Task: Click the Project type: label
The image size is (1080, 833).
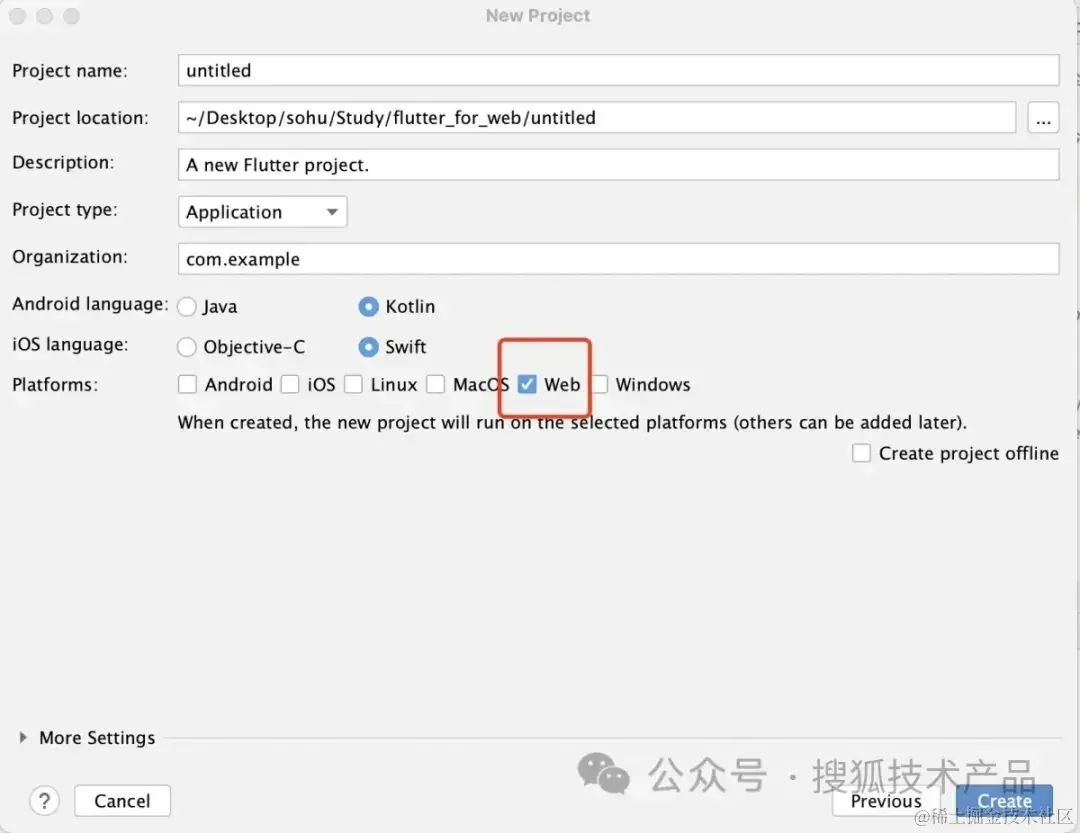Action: [x=65, y=209]
